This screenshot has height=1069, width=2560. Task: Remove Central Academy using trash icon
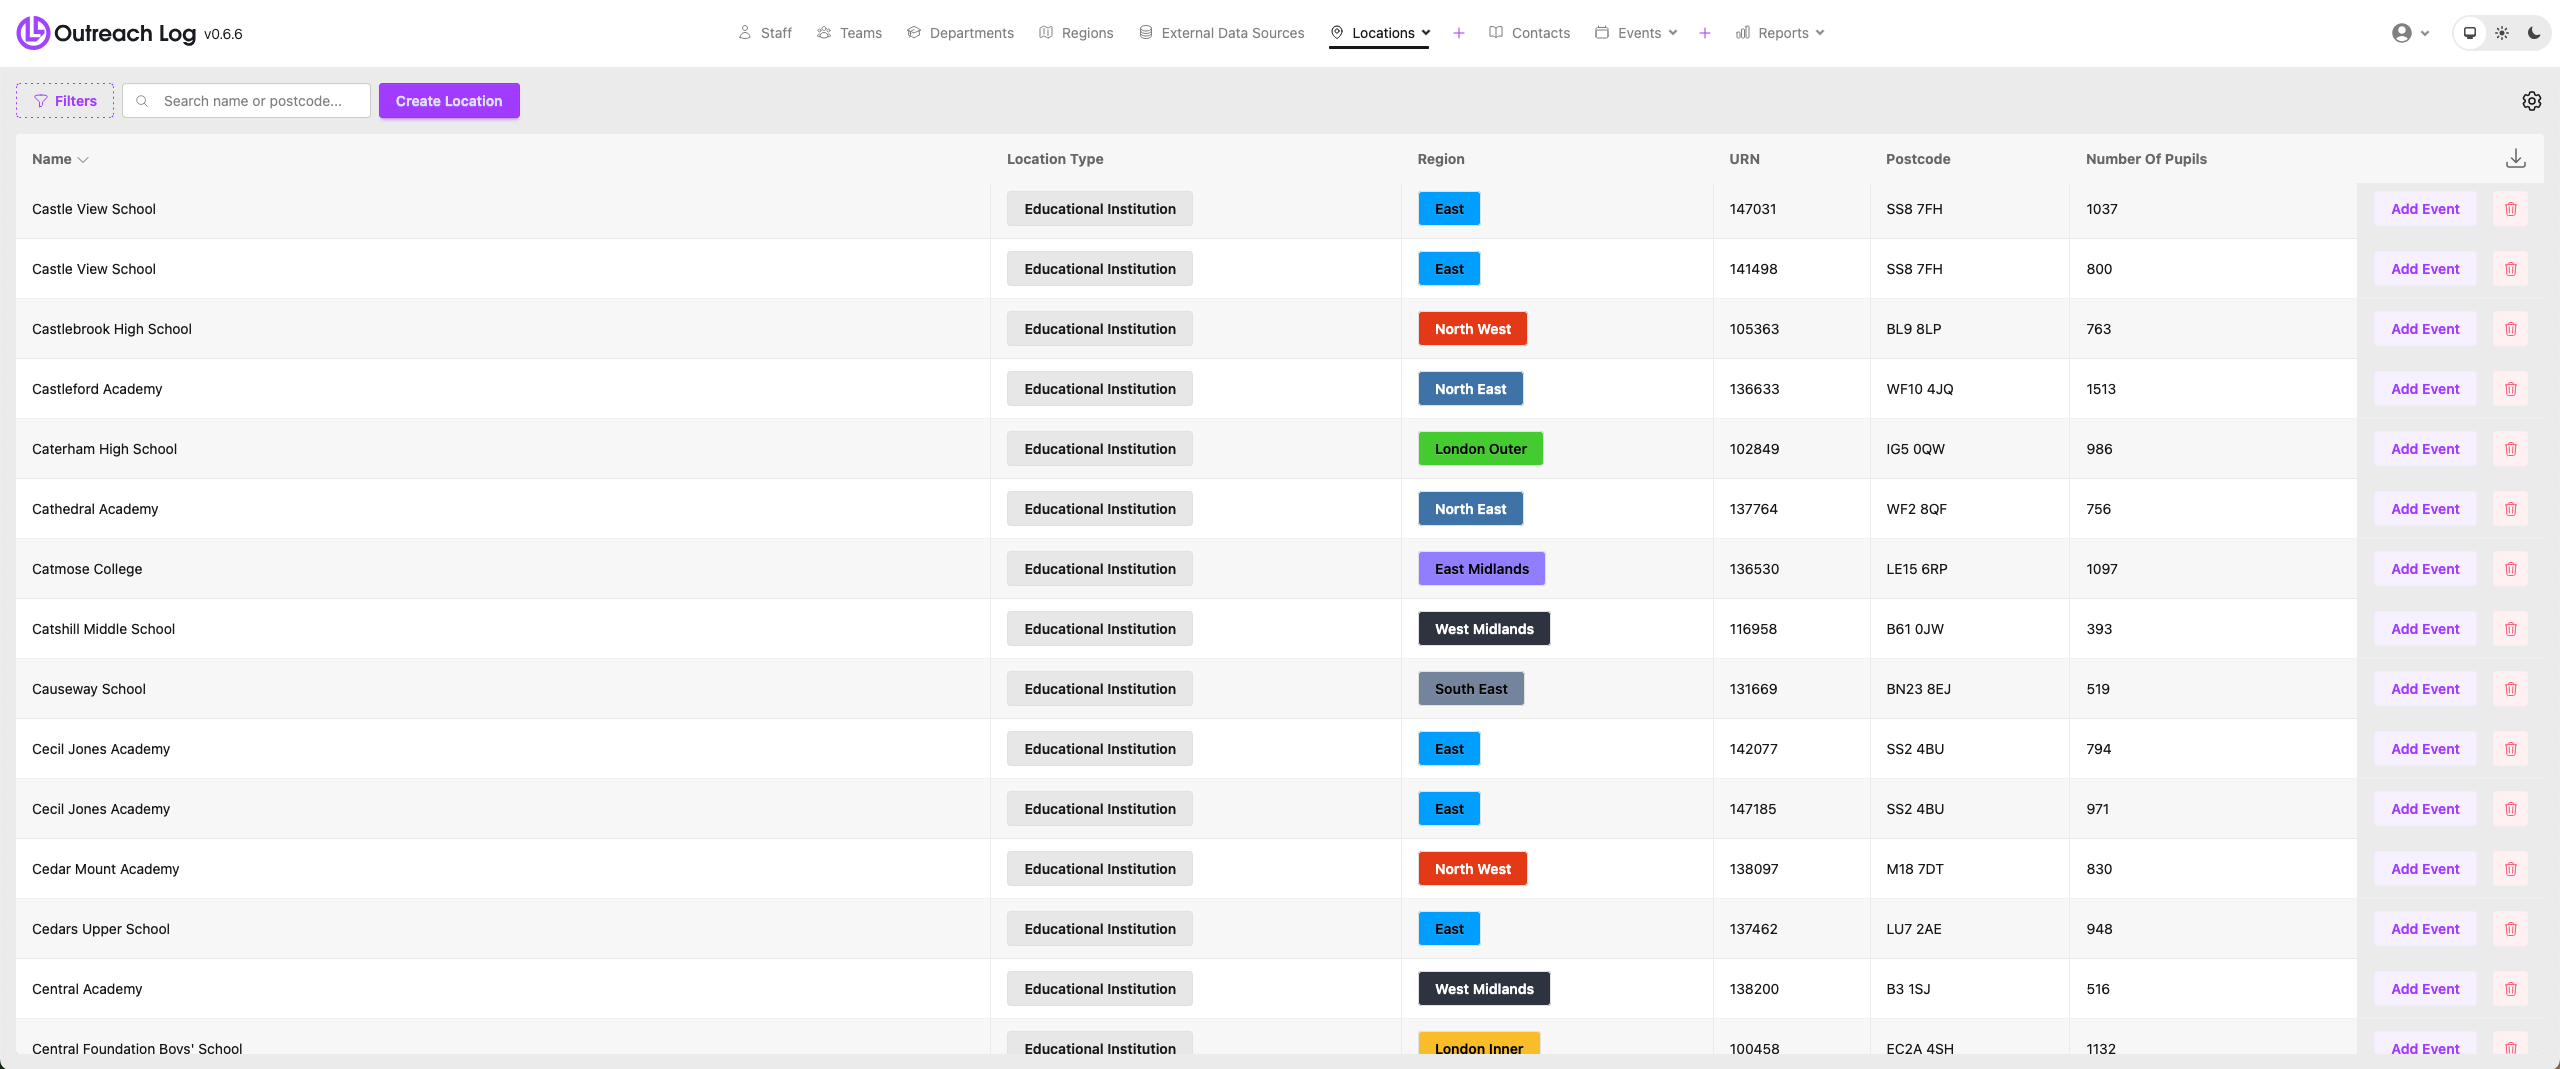[x=2510, y=989]
